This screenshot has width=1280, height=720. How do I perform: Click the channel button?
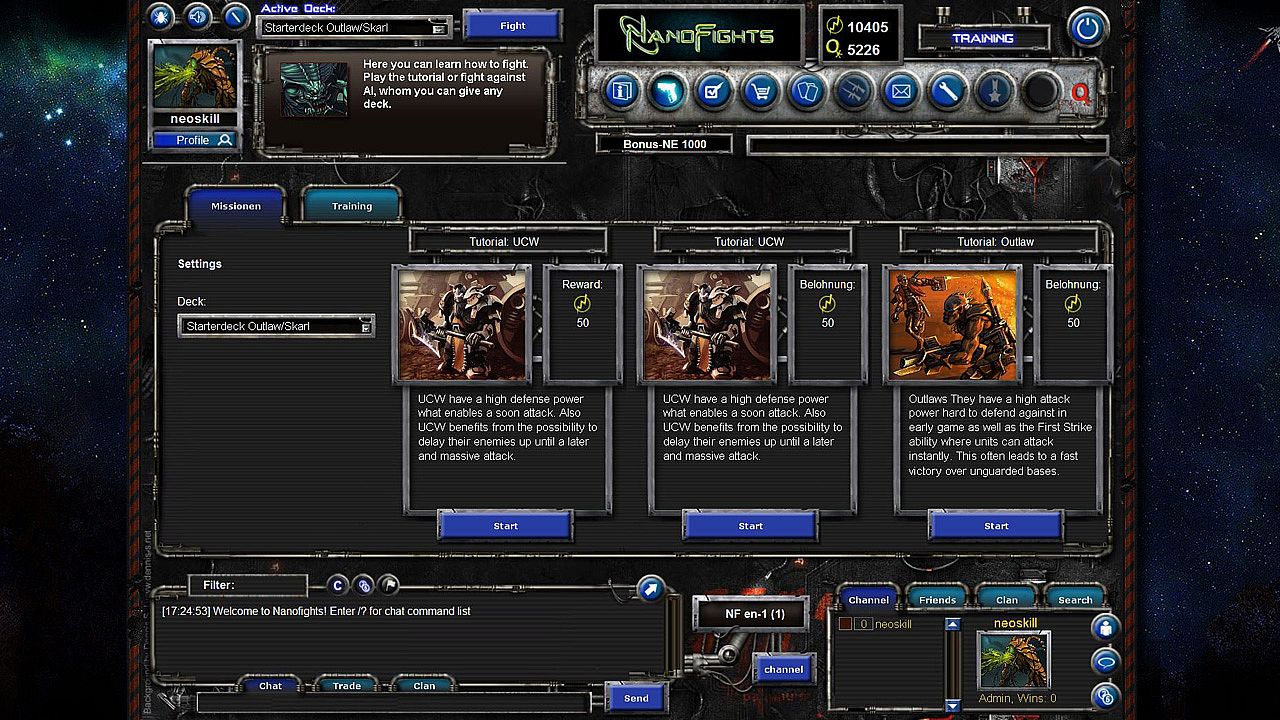[x=783, y=669]
